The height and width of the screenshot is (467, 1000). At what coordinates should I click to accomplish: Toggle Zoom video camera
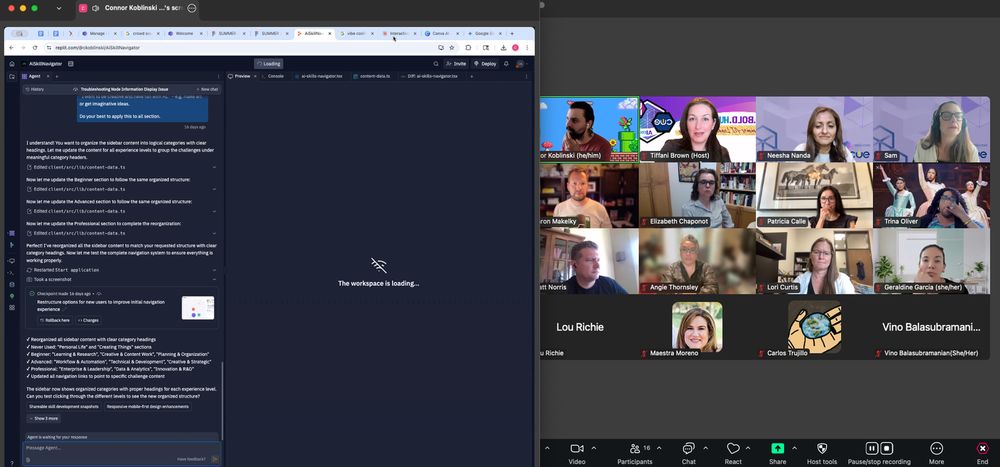pos(577,452)
